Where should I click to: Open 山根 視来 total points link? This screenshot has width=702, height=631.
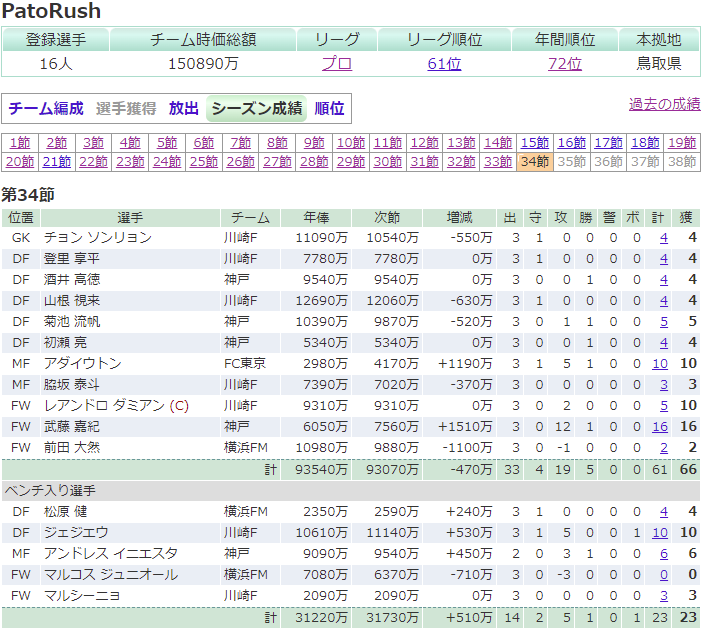[x=663, y=300]
